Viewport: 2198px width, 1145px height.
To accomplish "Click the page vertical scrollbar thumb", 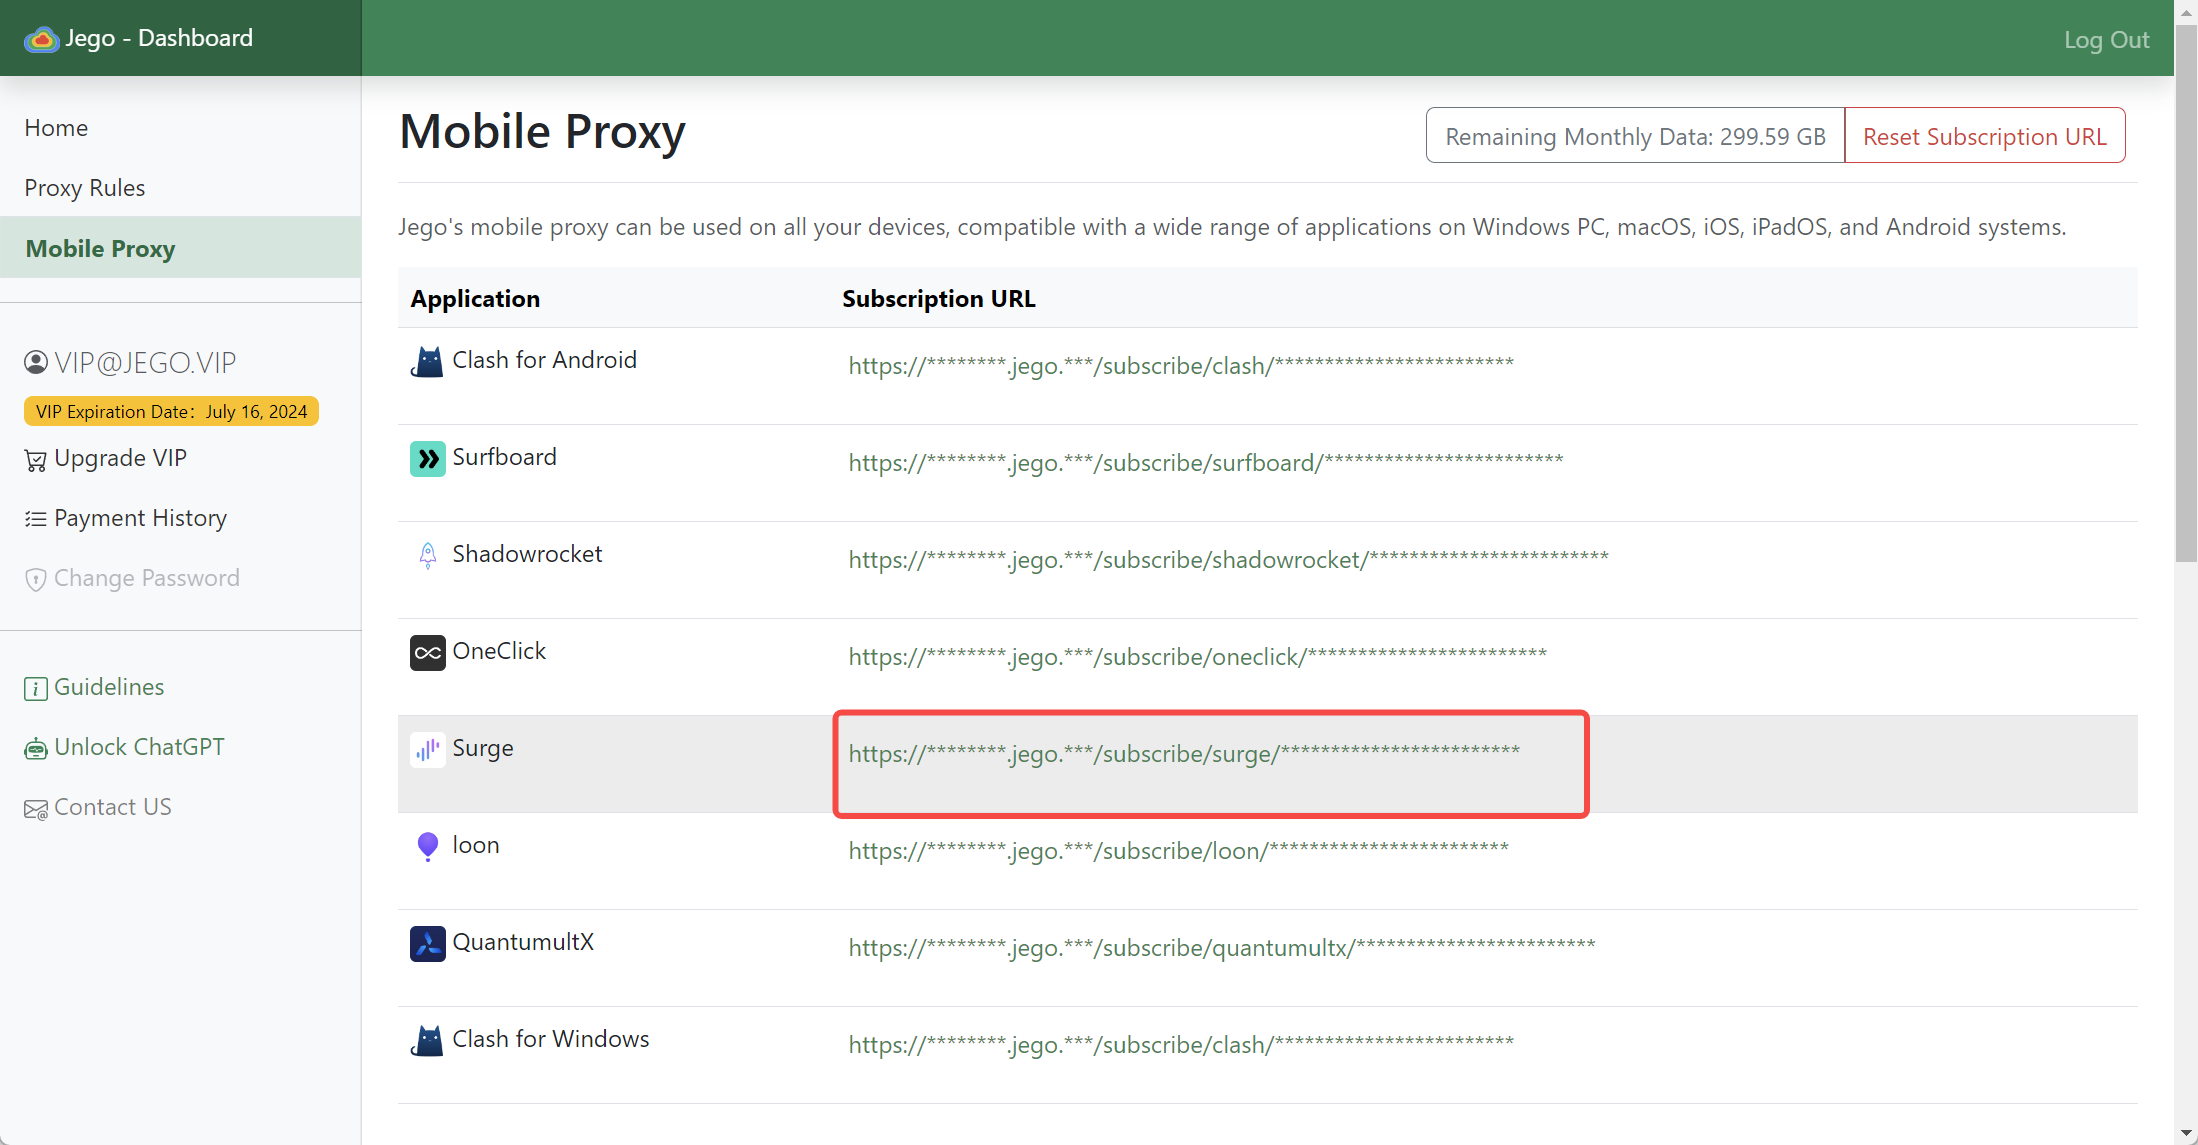I will click(x=2186, y=292).
